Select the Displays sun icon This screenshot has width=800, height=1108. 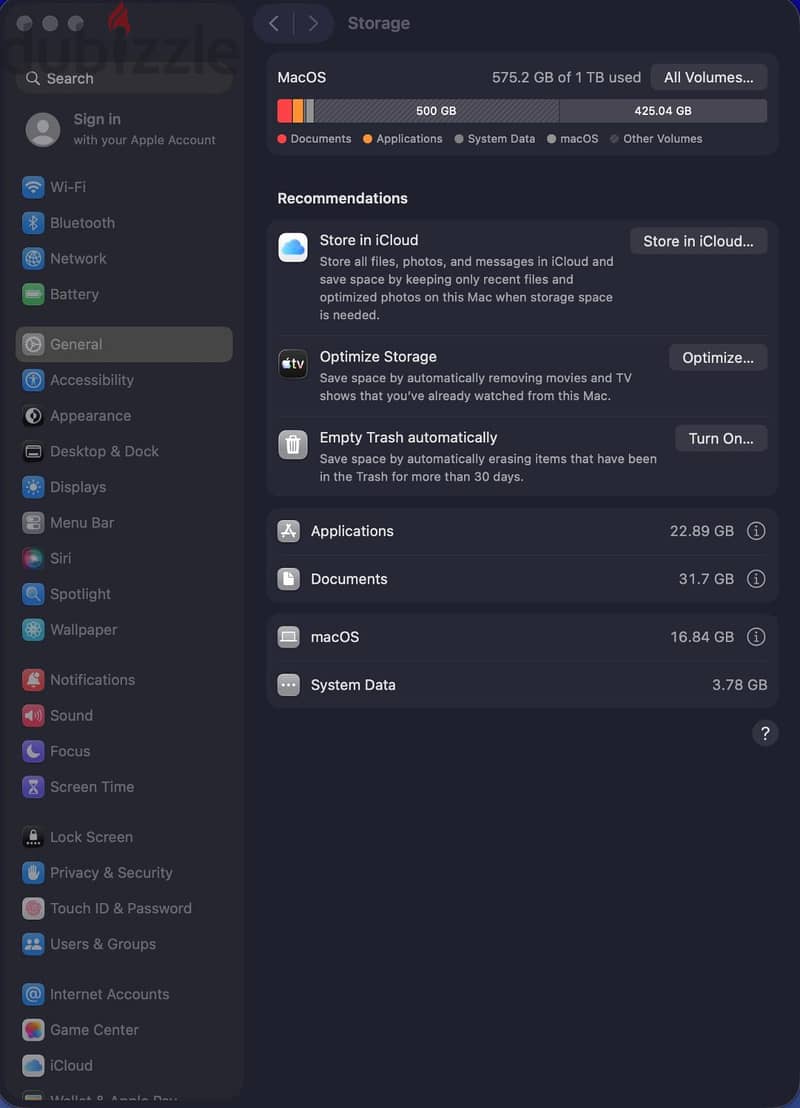[33, 487]
